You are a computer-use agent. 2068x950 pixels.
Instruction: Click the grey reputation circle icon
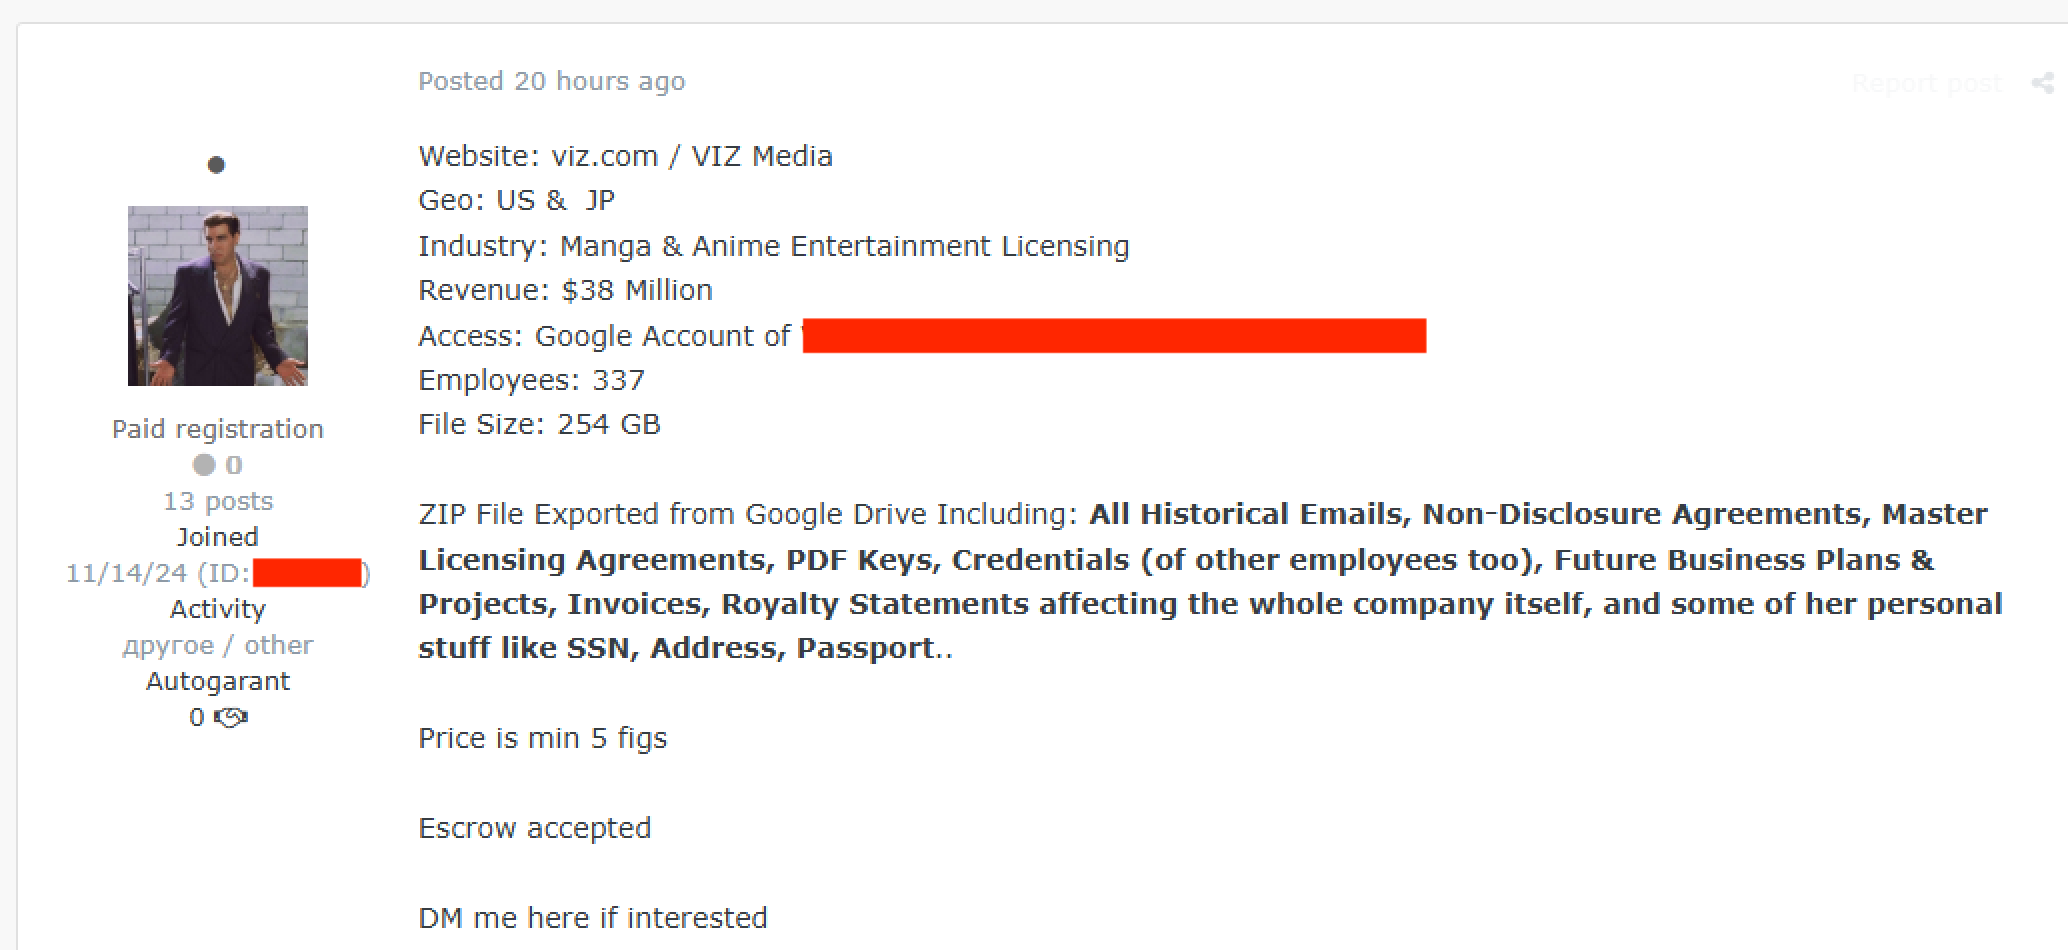204,465
